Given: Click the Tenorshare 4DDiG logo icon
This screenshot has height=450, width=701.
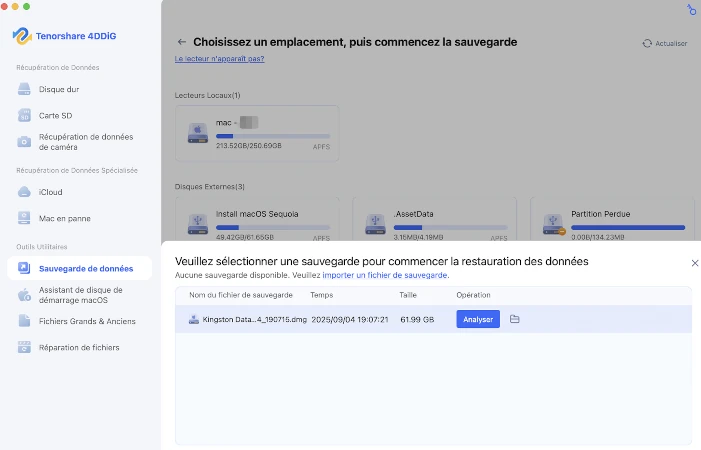Looking at the screenshot, I should (22, 36).
